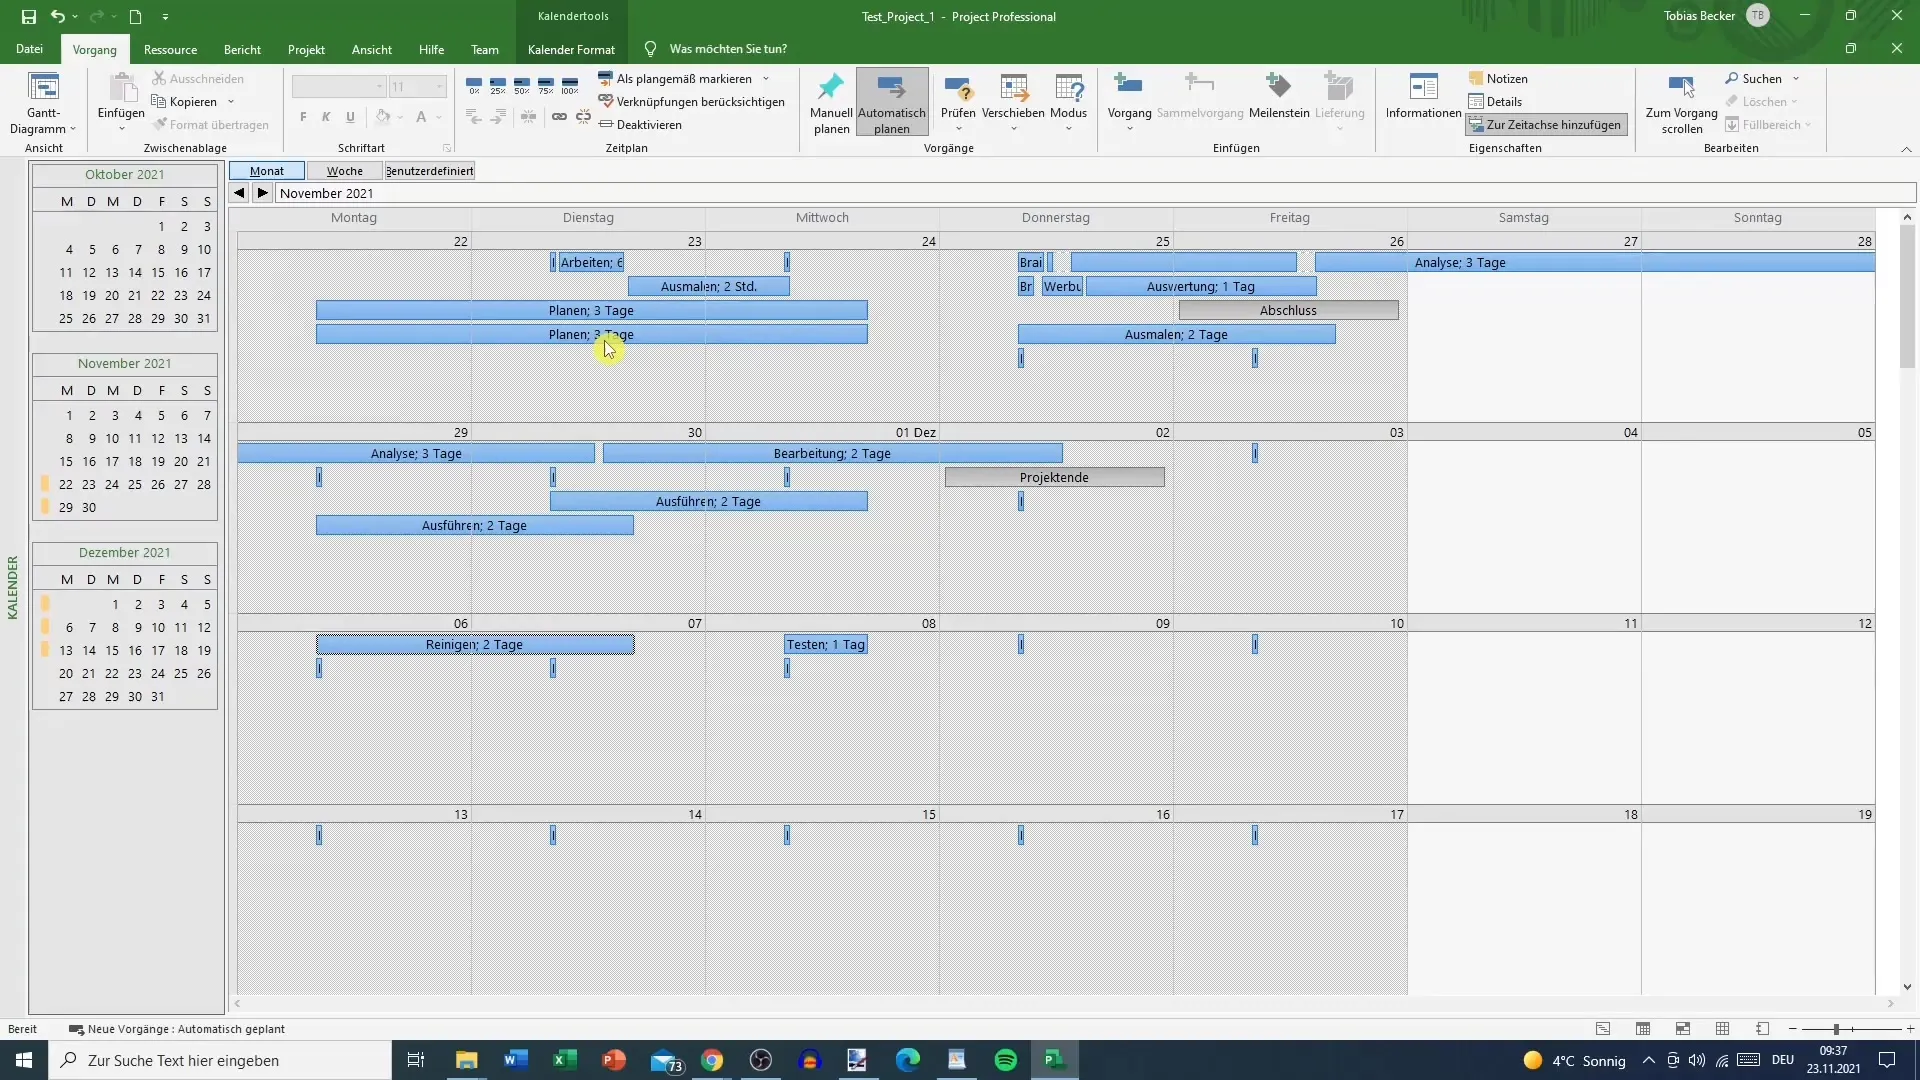This screenshot has width=1920, height=1080.
Task: Open the Kalender Format tab
Action: (571, 49)
